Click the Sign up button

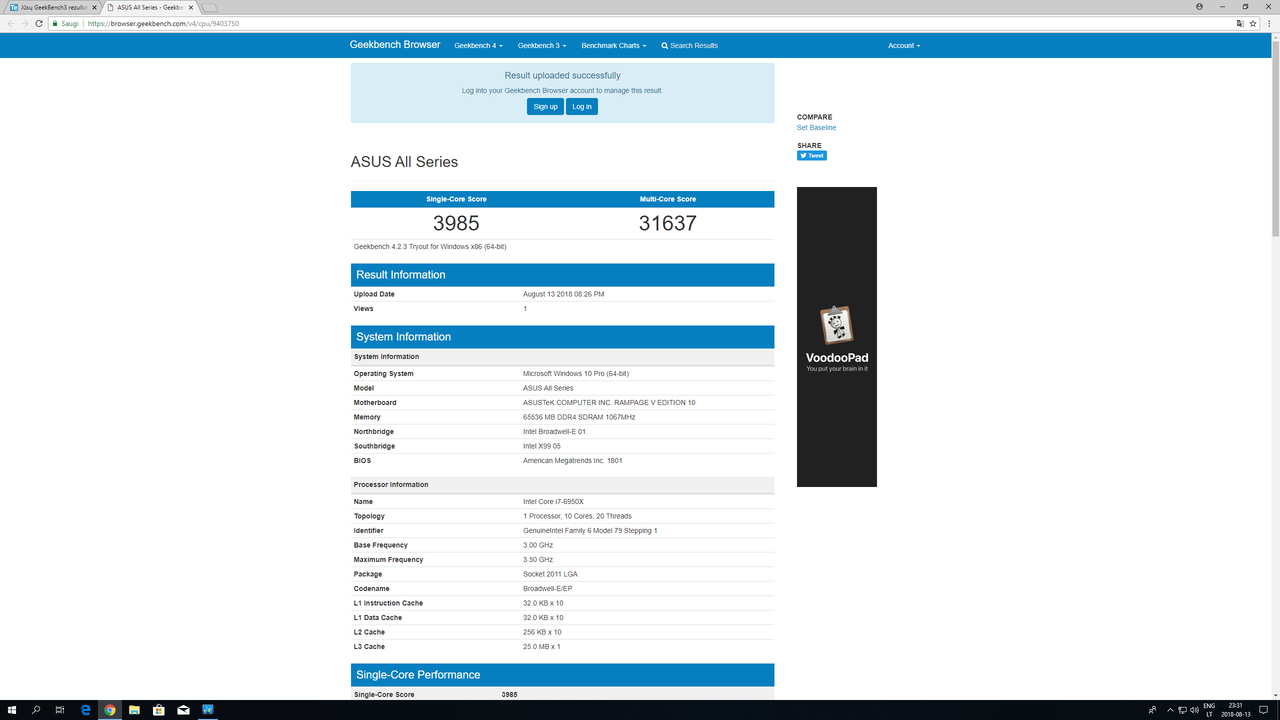click(545, 106)
